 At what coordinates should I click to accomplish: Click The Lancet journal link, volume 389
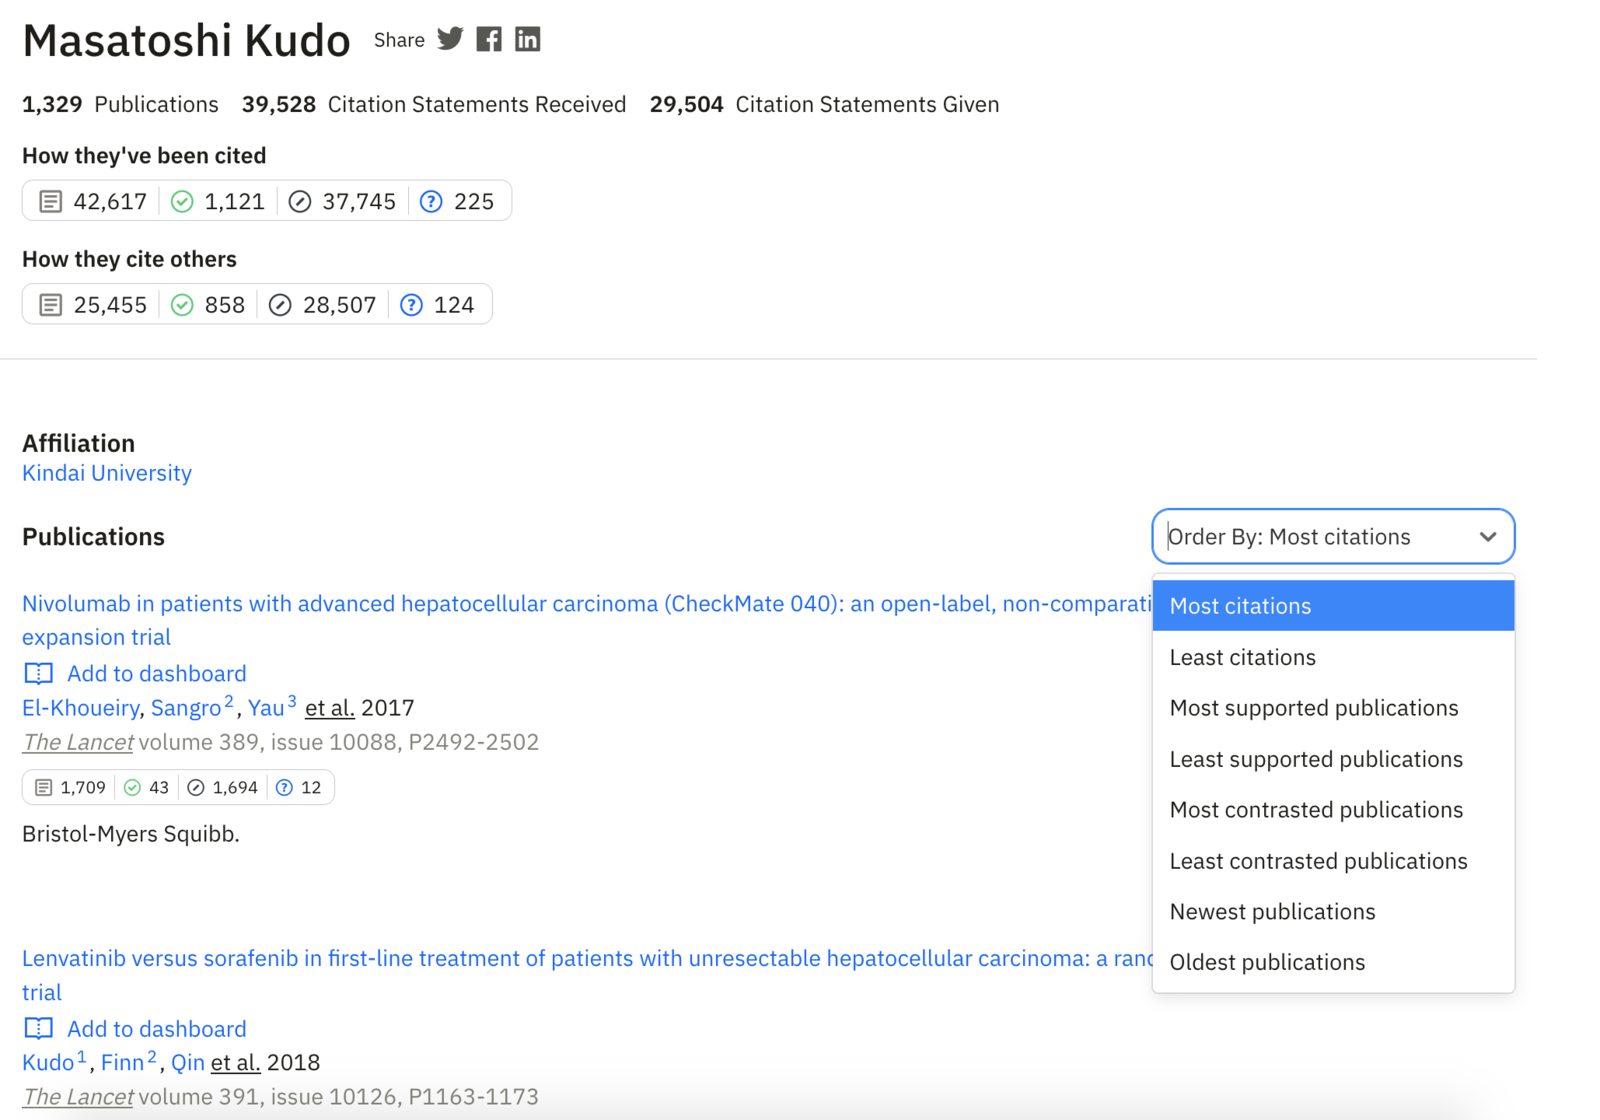[x=78, y=742]
